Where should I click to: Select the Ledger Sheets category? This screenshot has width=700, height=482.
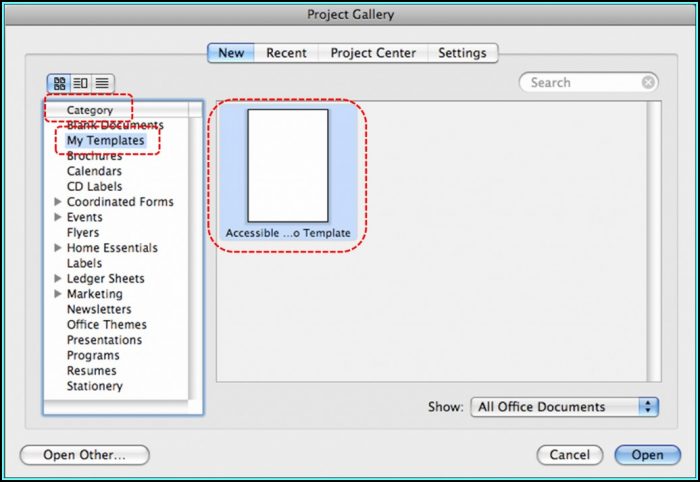click(106, 278)
